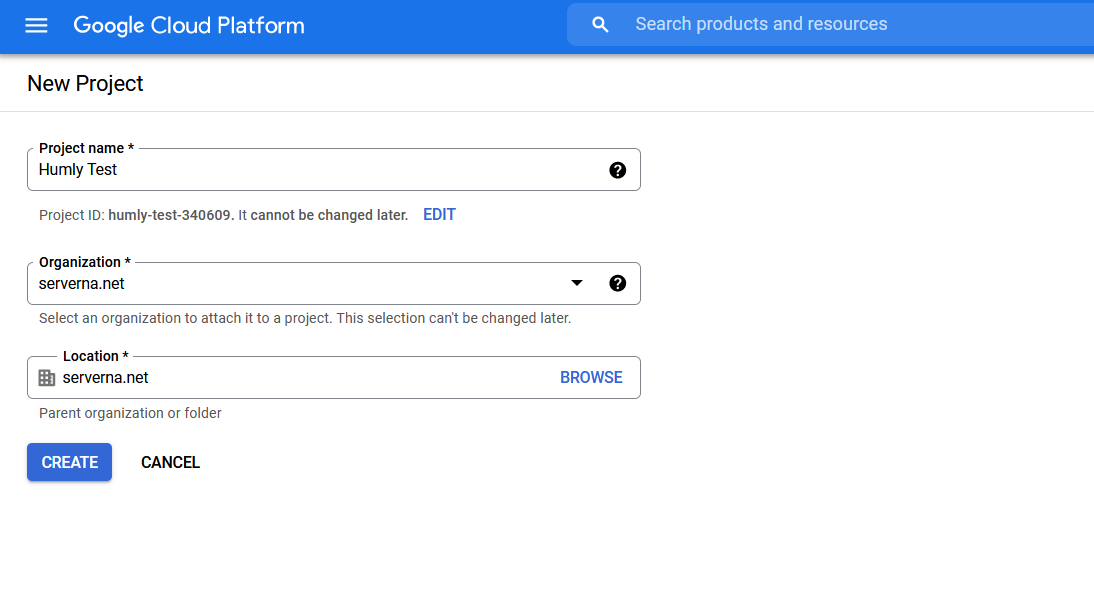
Task: Click the New Project page heading
Action: click(x=85, y=84)
